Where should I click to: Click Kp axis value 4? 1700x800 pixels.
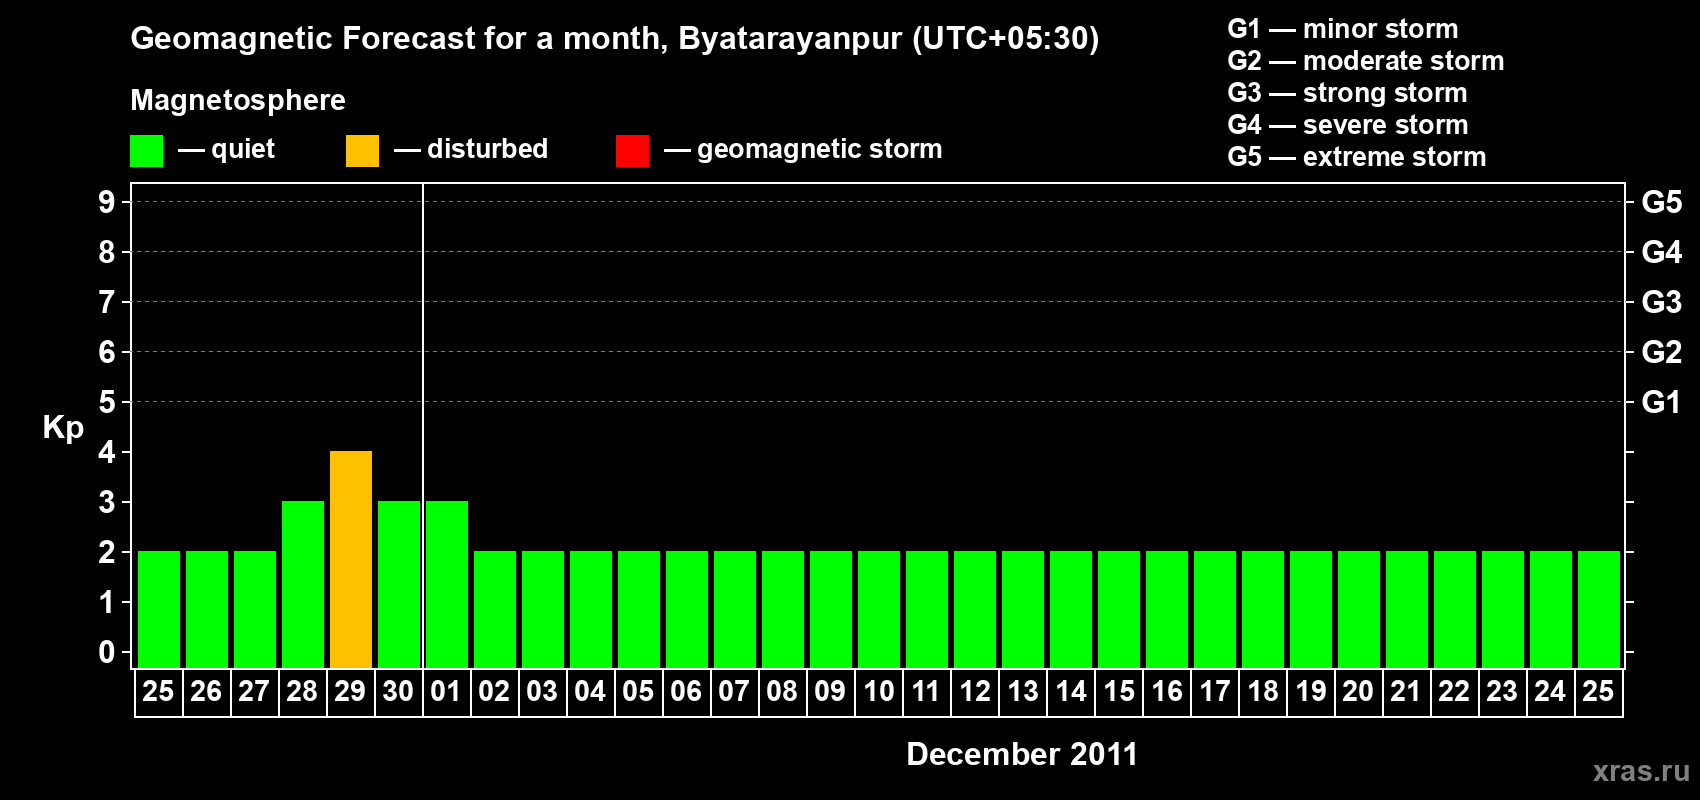107,452
